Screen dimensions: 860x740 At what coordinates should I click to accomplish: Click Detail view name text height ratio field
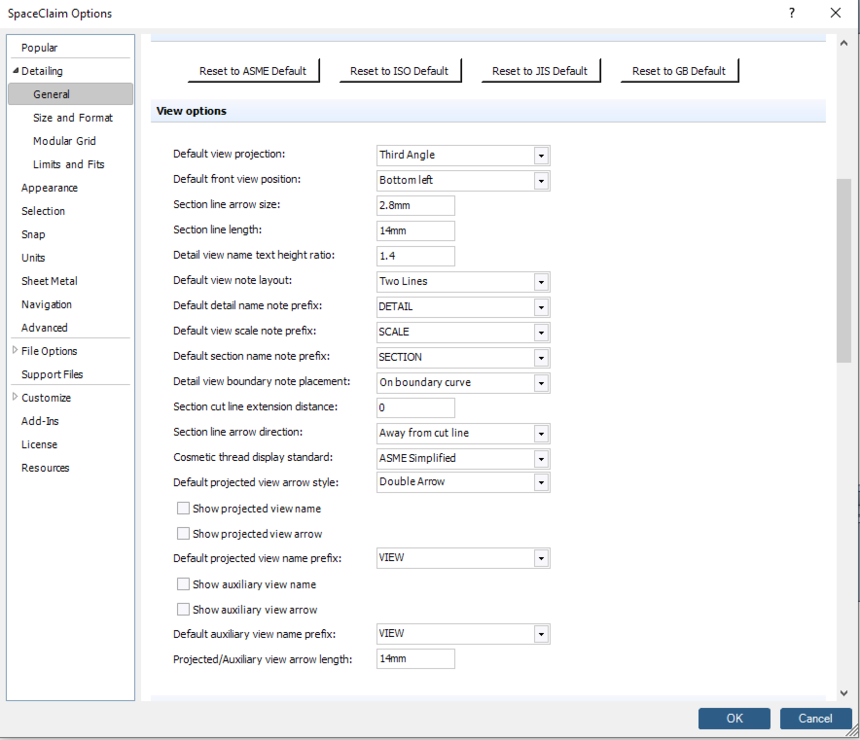pyautogui.click(x=415, y=256)
